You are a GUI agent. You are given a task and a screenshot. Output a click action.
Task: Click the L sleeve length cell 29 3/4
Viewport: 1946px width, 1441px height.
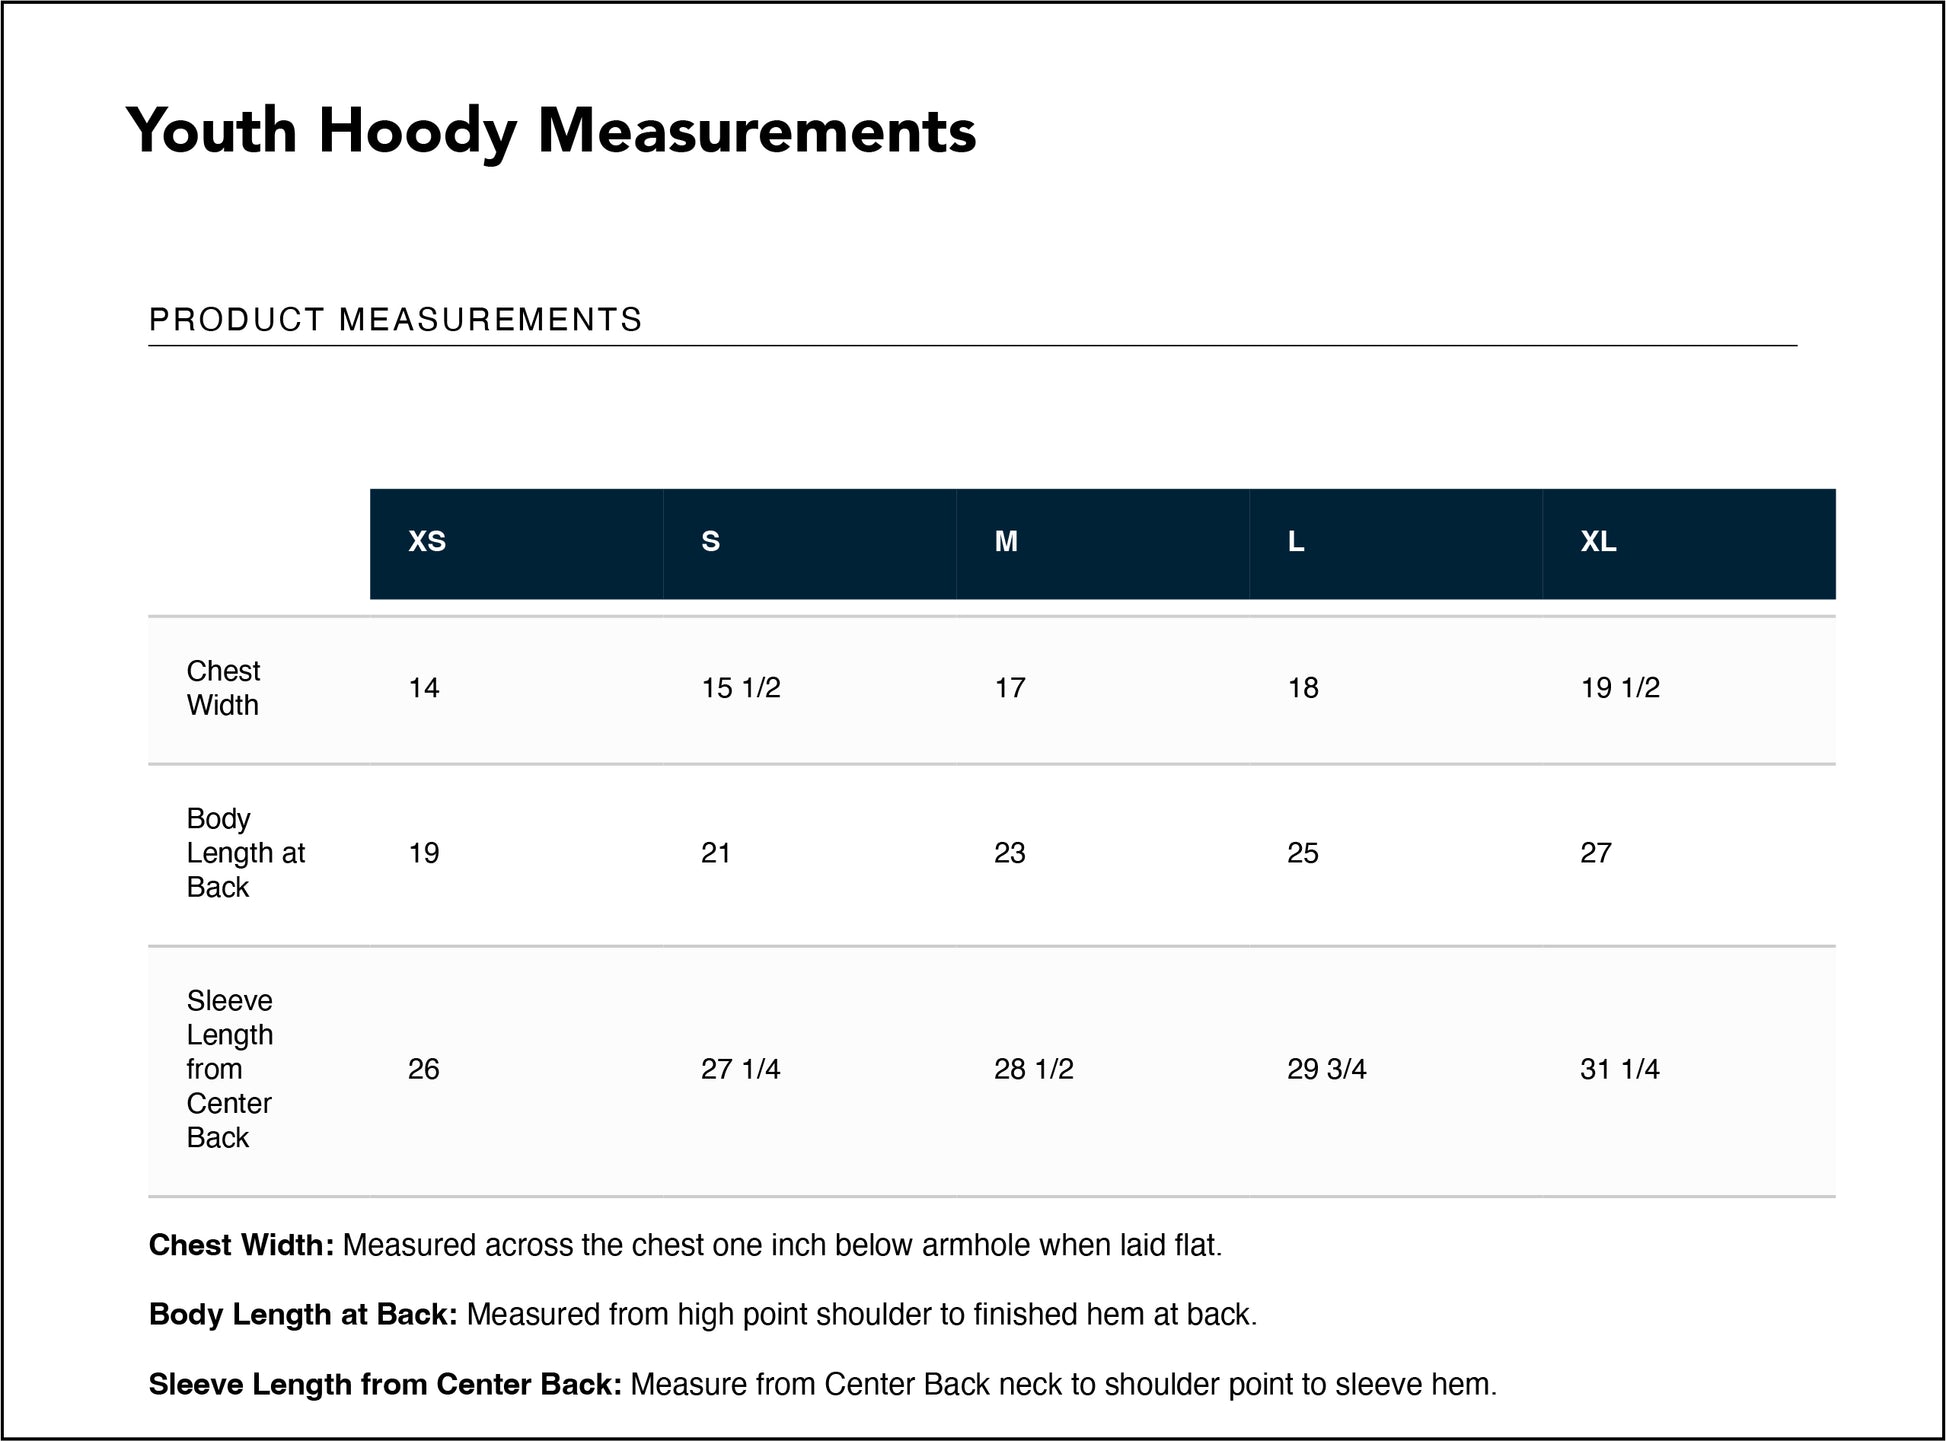point(1326,1070)
